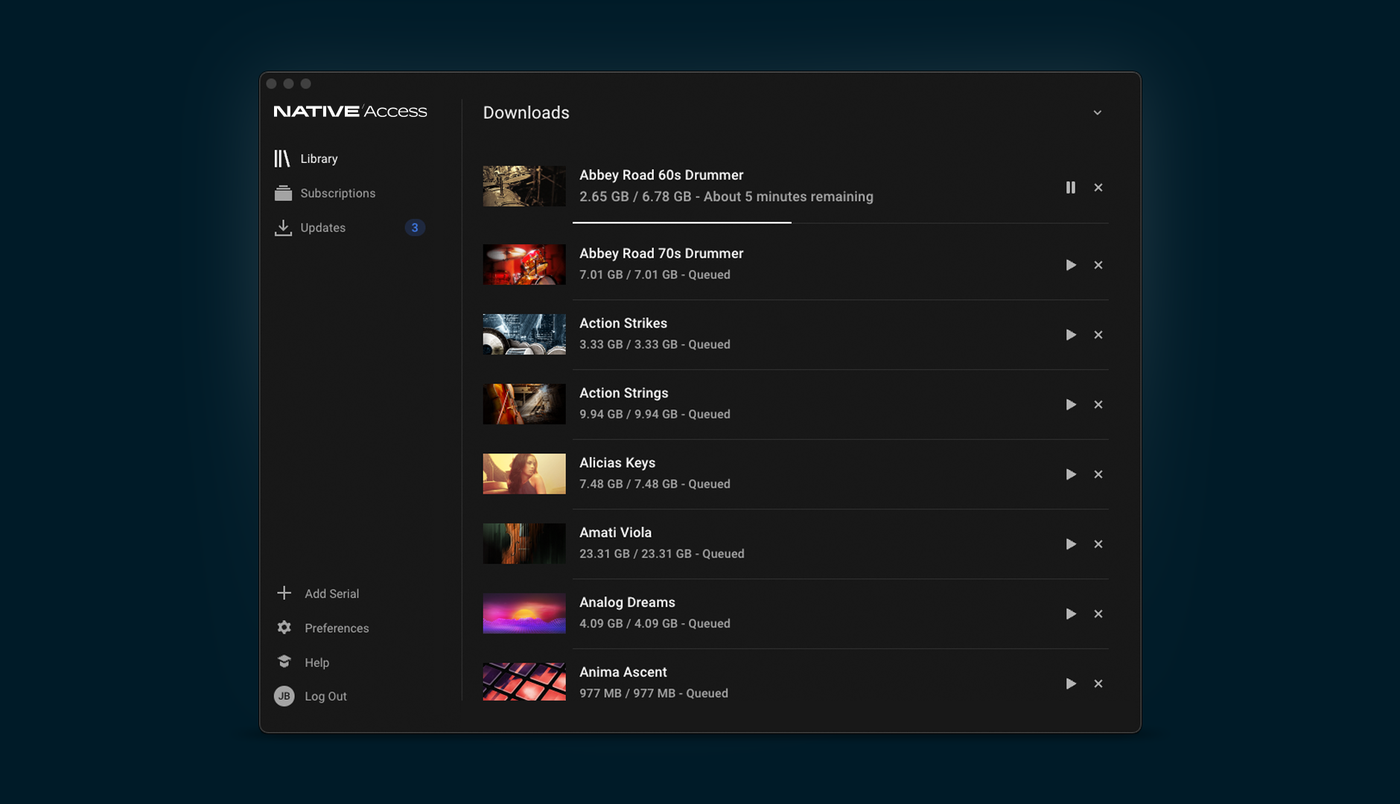Viewport: 1400px width, 804px height.
Task: Click the Abbey Road 60s Drummer progress bar
Action: pos(840,222)
